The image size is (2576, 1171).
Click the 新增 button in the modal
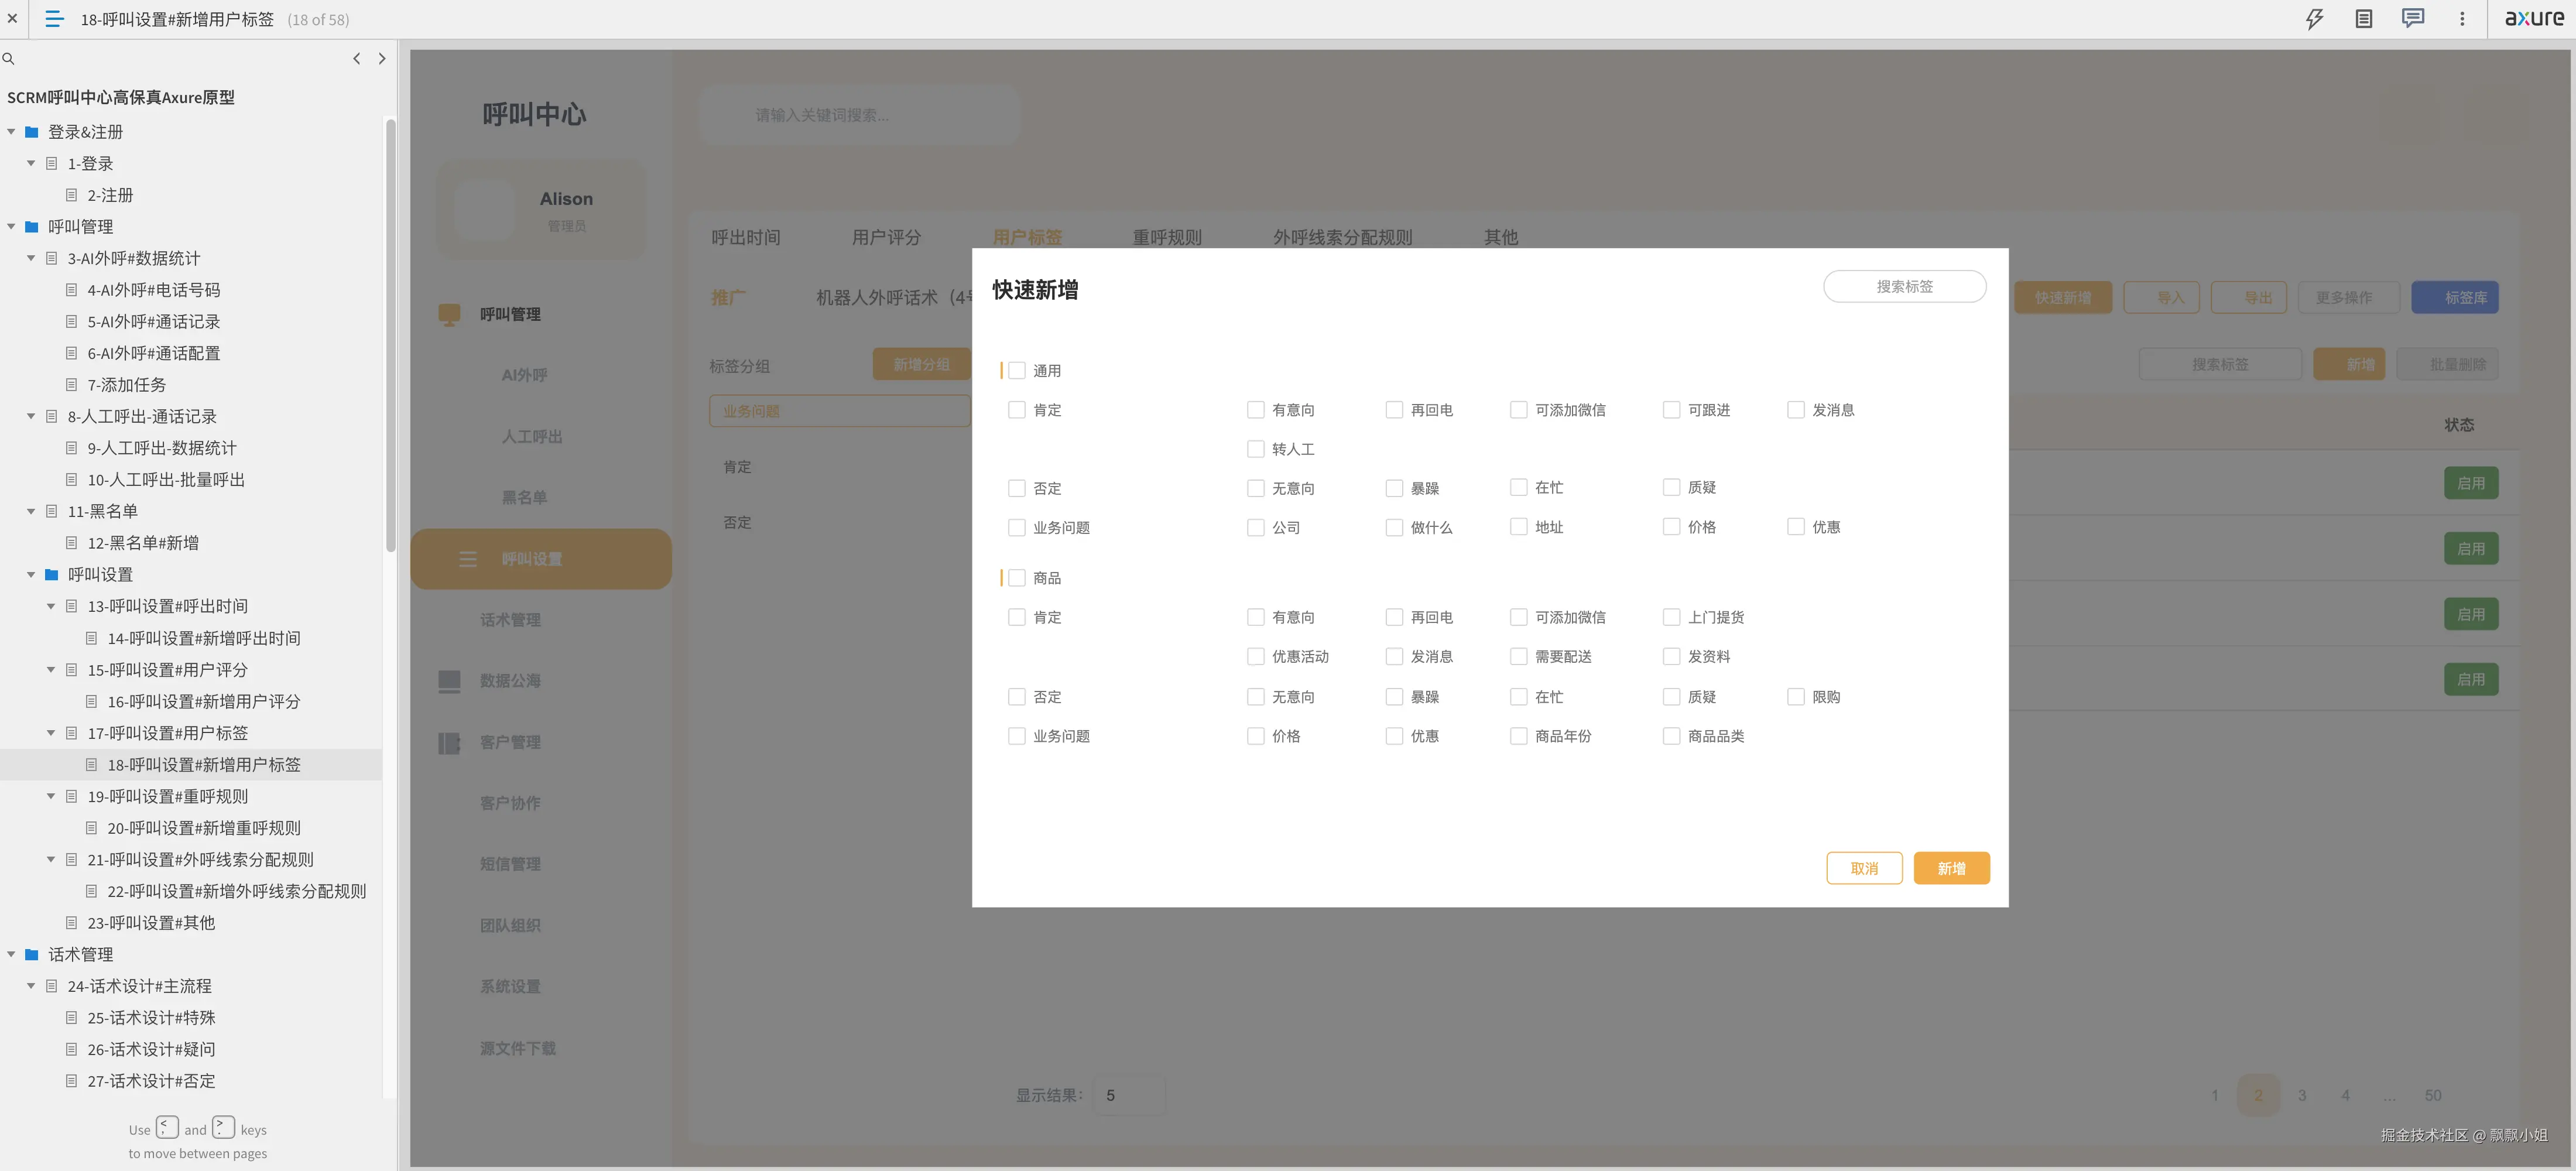coord(1951,868)
